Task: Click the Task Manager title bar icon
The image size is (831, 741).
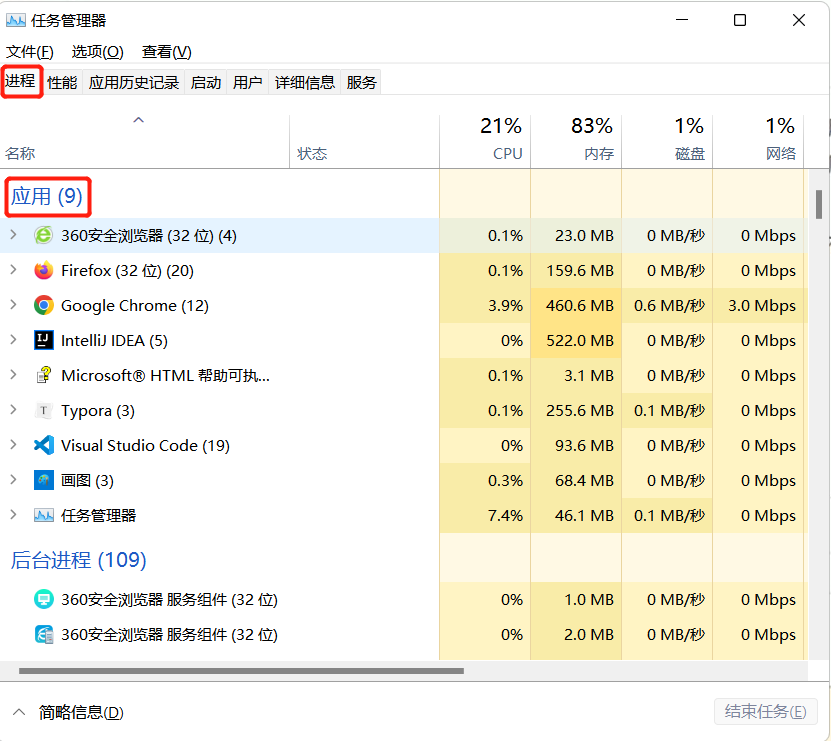Action: point(15,21)
